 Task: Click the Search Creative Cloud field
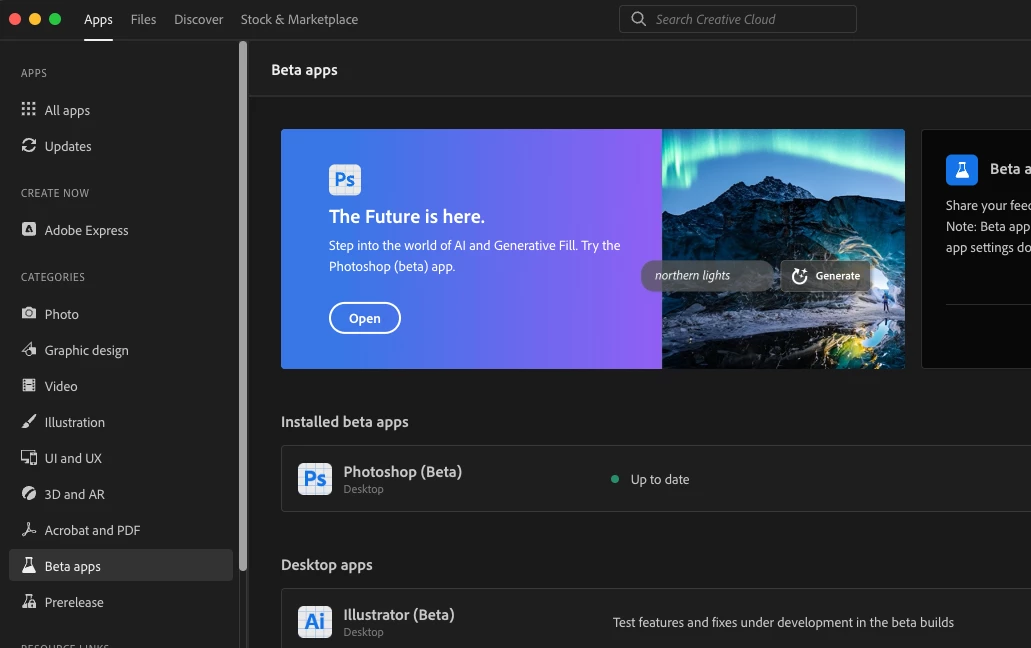[737, 19]
